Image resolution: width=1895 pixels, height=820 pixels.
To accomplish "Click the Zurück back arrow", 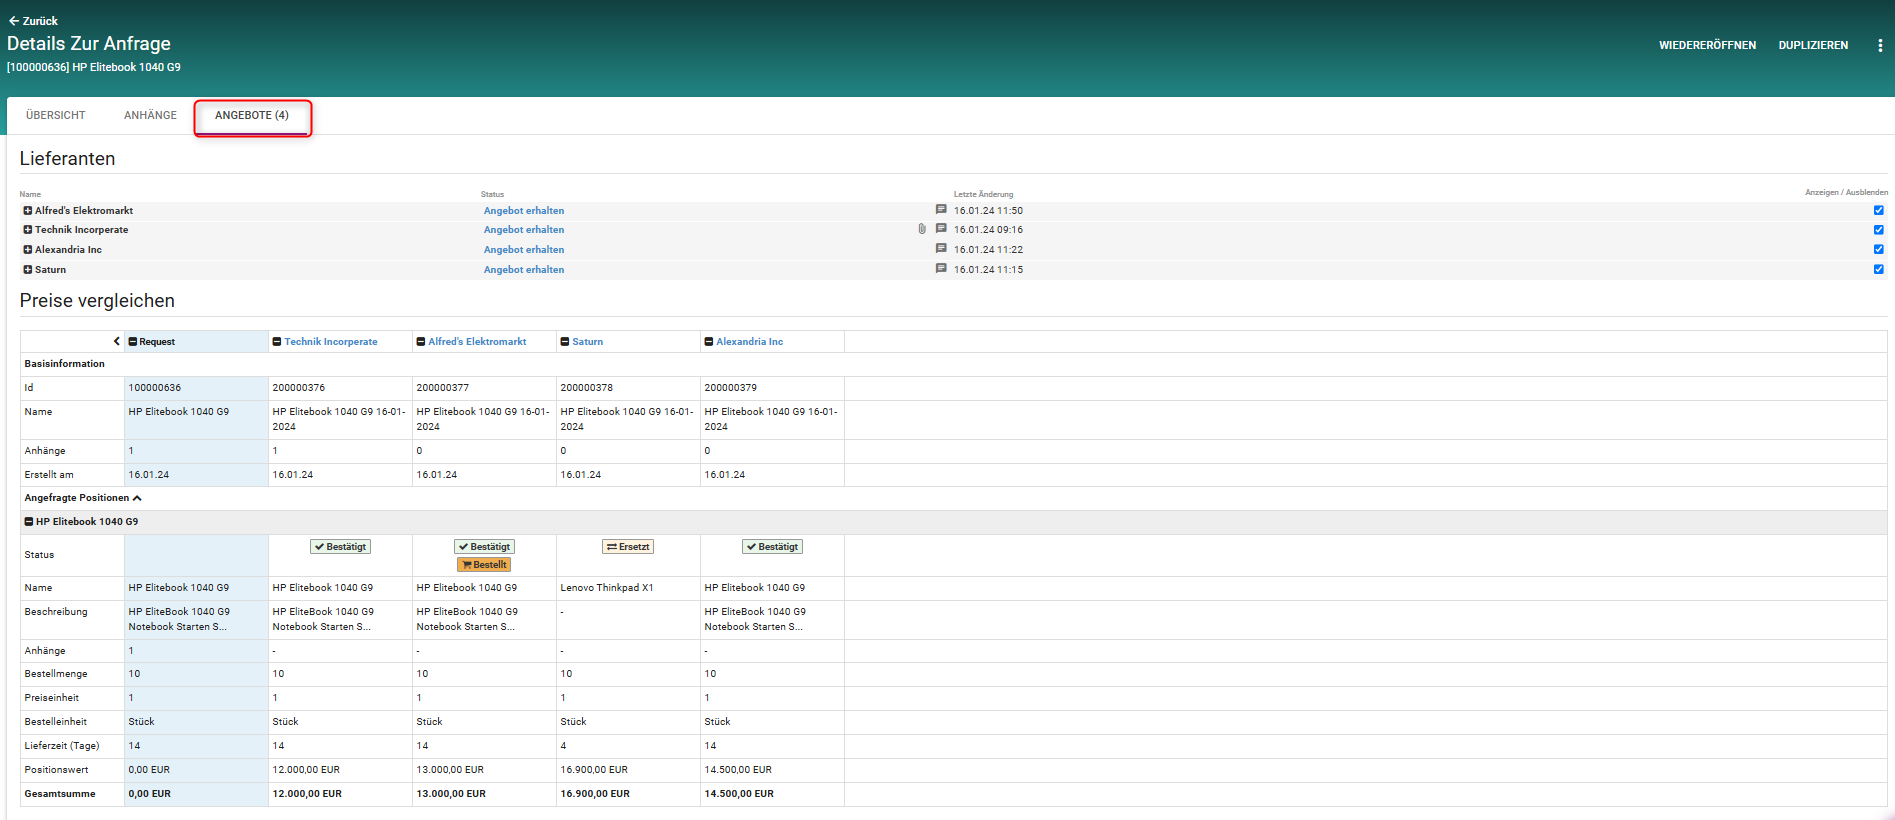I will point(14,21).
